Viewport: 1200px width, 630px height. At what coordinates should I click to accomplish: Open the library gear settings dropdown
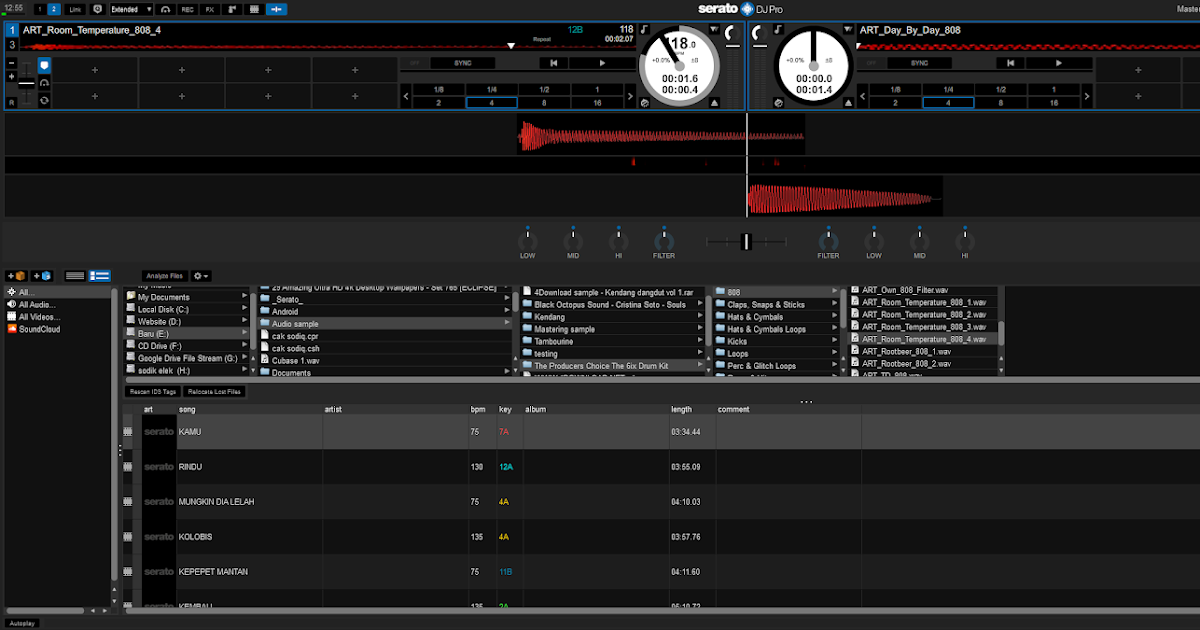pyautogui.click(x=201, y=275)
